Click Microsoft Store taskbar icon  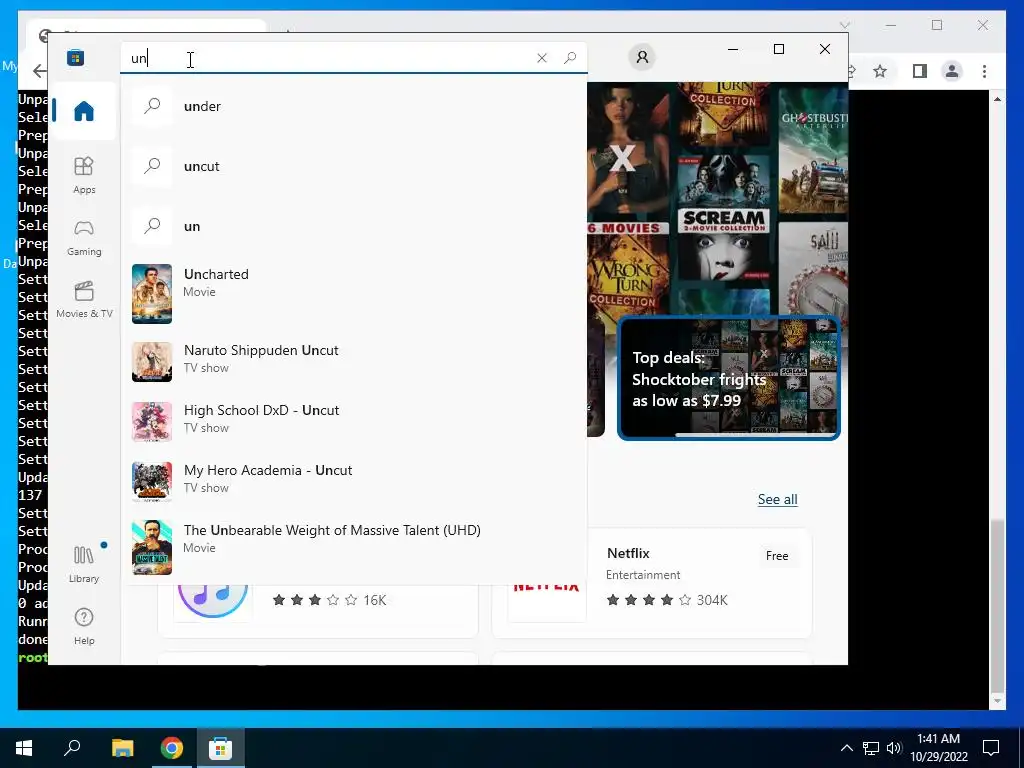click(221, 748)
